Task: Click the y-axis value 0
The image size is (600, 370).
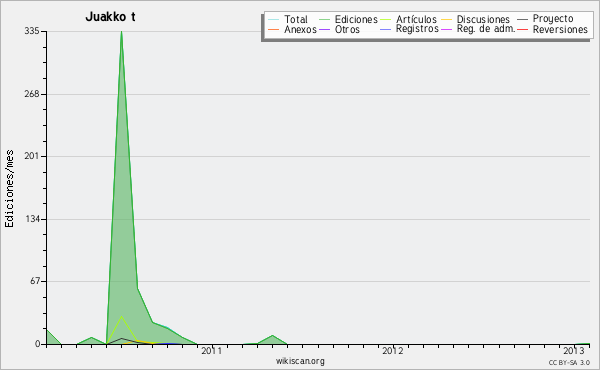Action: (x=37, y=344)
